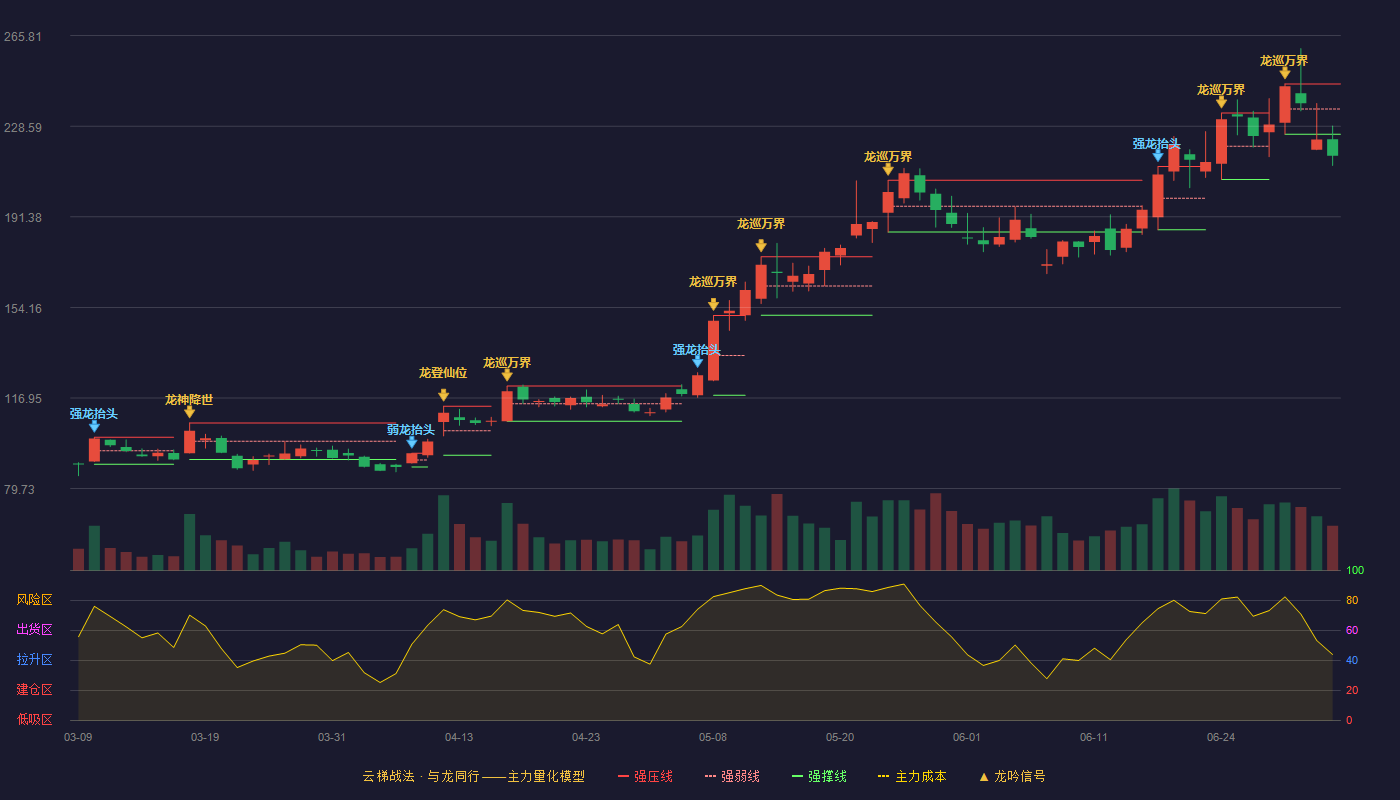This screenshot has width=1400, height=800.
Task: Click the 龙神降世 signal arrow marker
Action: point(189,412)
